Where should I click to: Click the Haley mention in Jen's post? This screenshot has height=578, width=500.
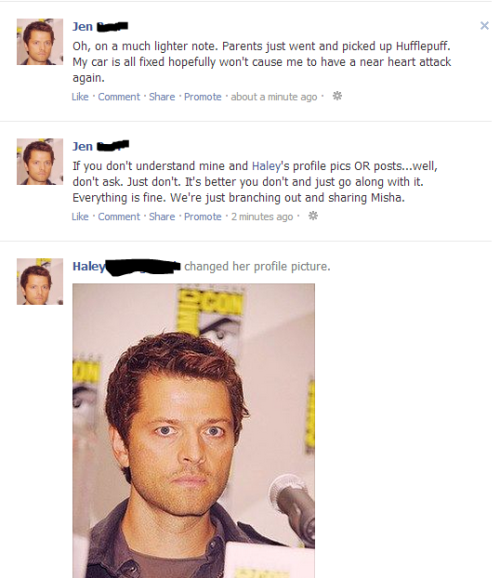click(x=266, y=166)
